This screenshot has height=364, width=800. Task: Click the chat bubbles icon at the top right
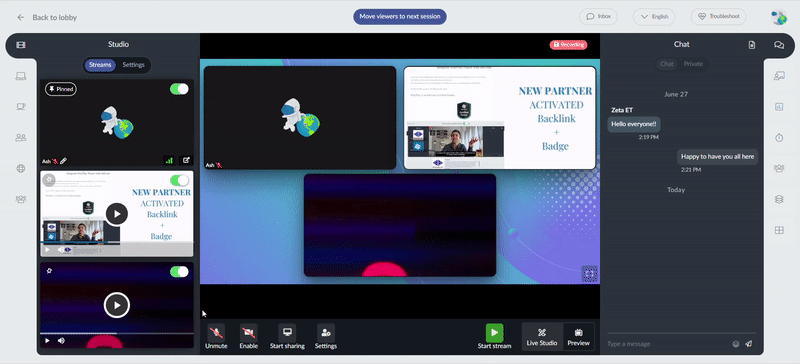click(x=779, y=45)
